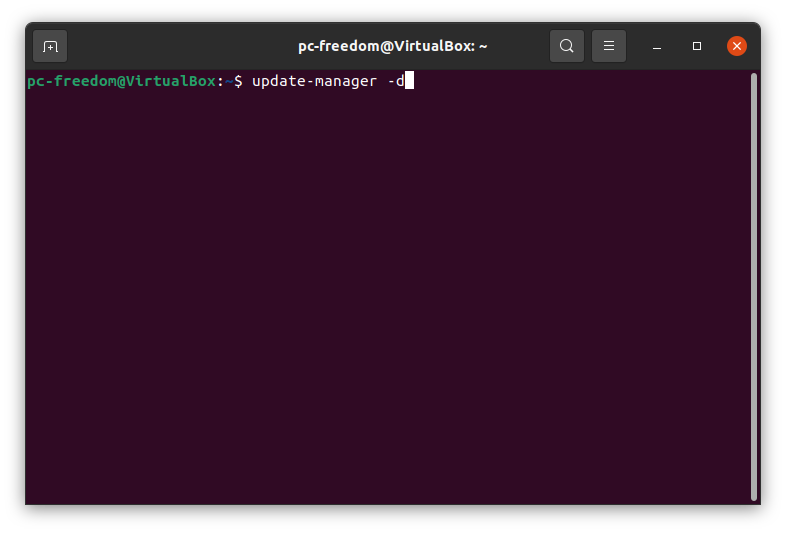
Task: Click the tilde in the prompt path
Action: [x=229, y=81]
